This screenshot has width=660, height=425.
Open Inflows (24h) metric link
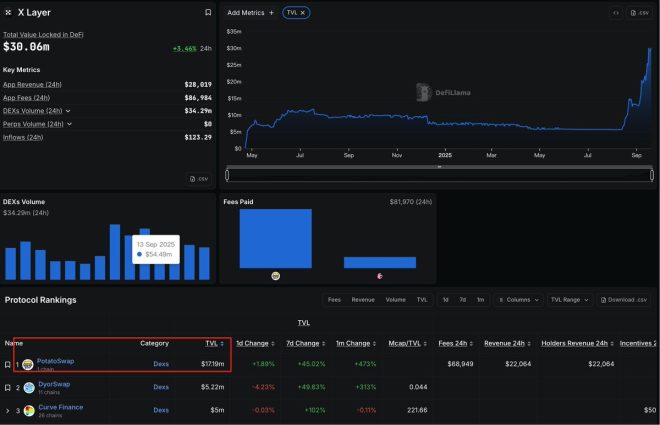click(23, 137)
